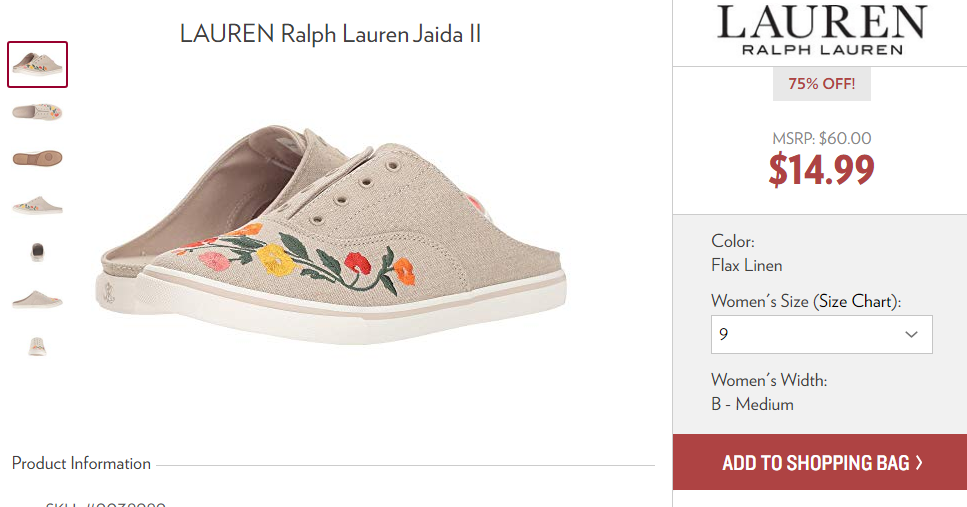
Task: Click the size dropdown chevron arrow
Action: pyautogui.click(x=911, y=334)
